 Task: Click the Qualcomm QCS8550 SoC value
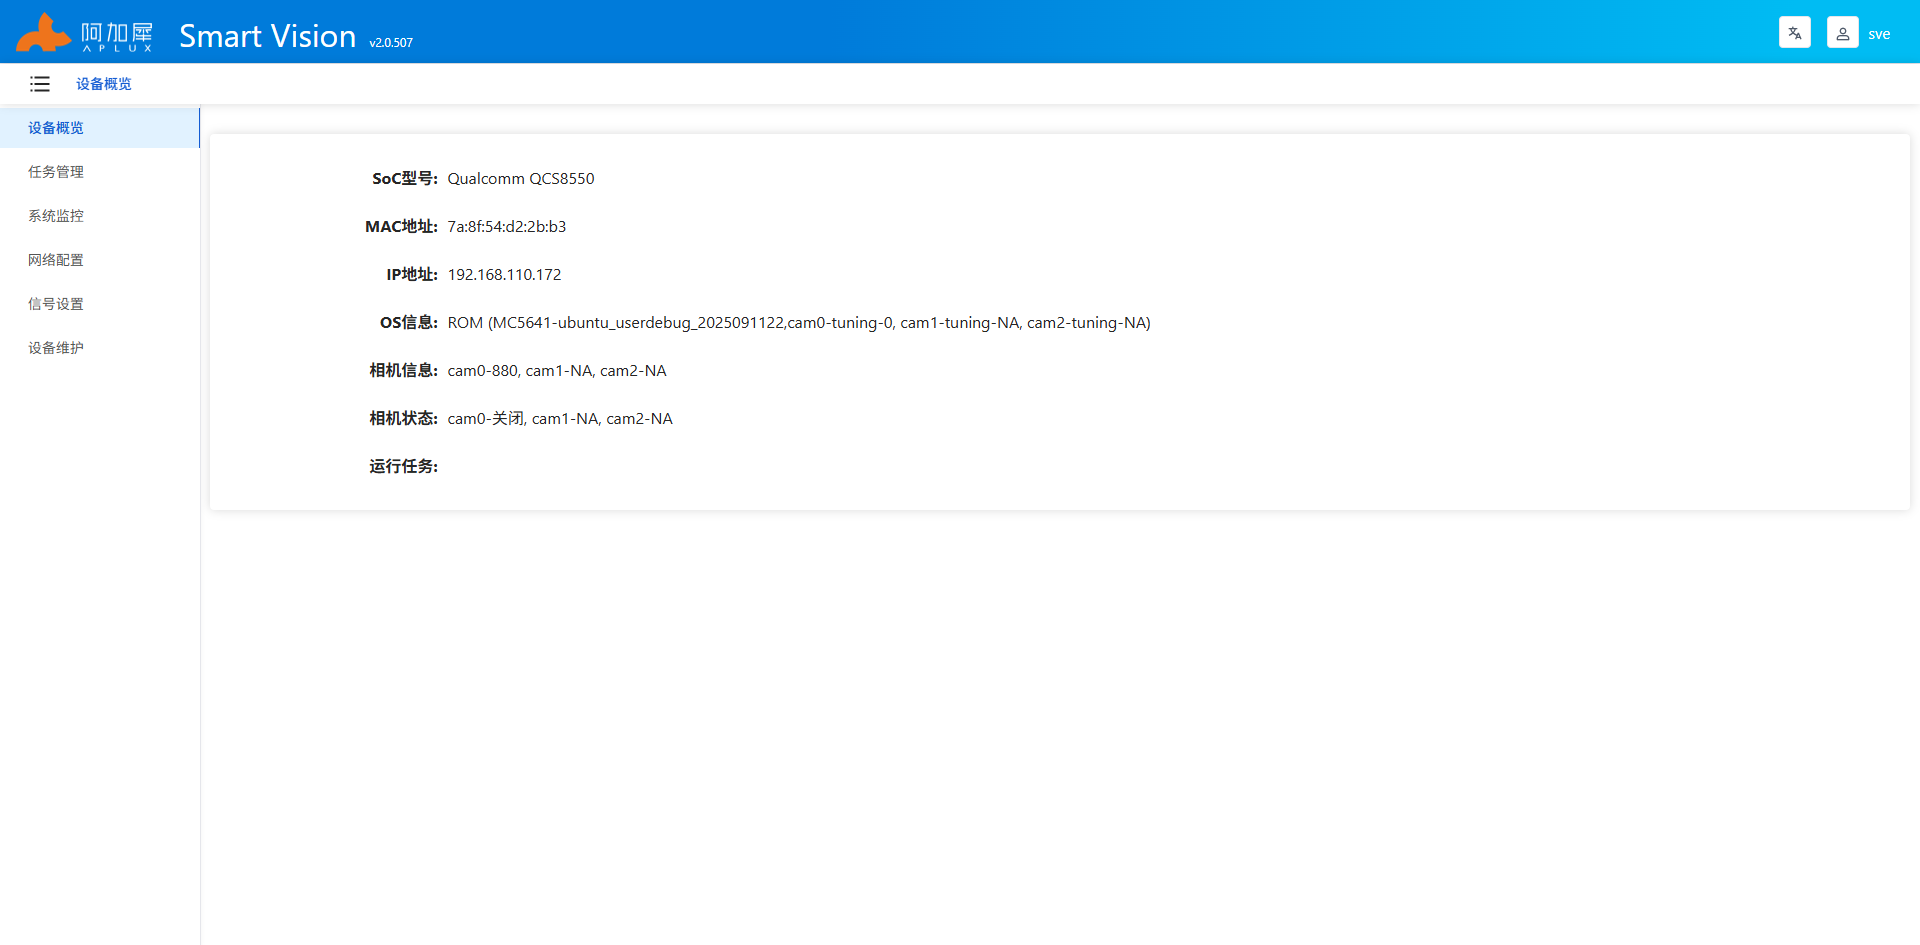tap(521, 179)
